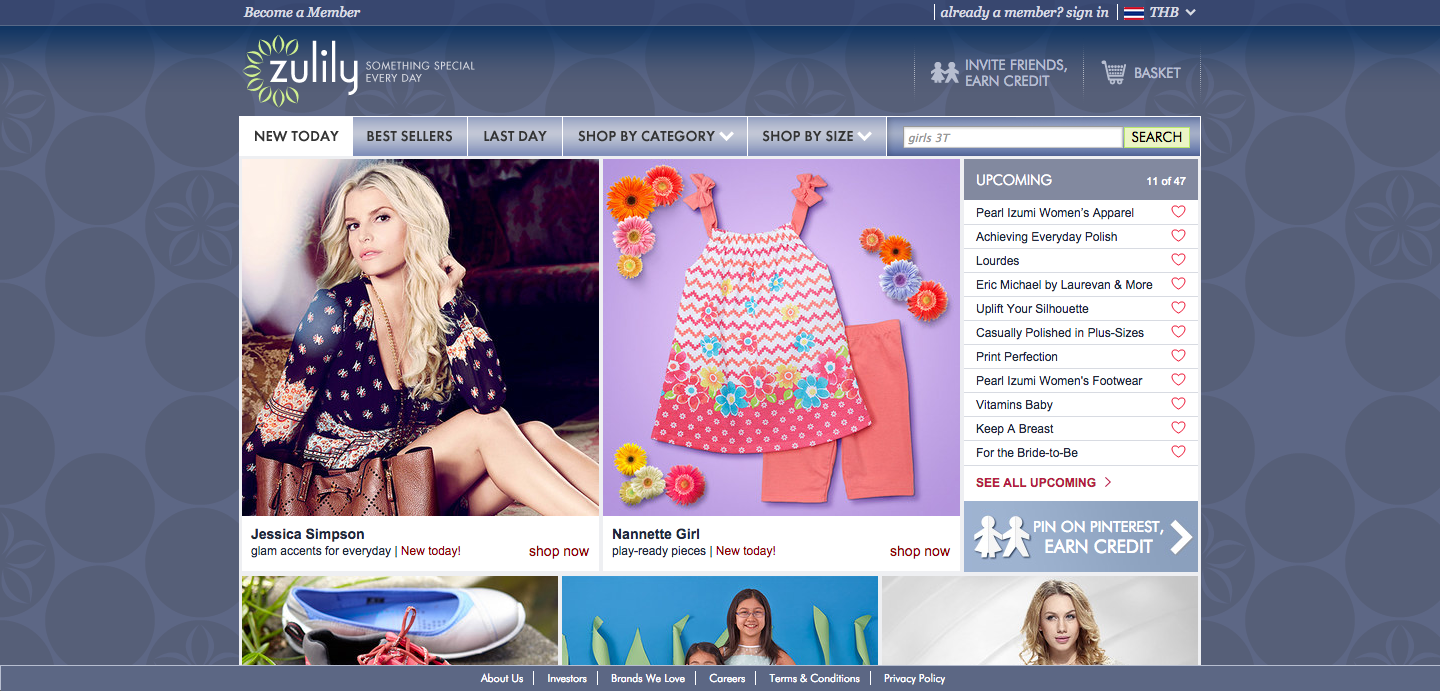Click the Pin on Pinterest arrow
This screenshot has height=691, width=1440.
(x=1181, y=537)
